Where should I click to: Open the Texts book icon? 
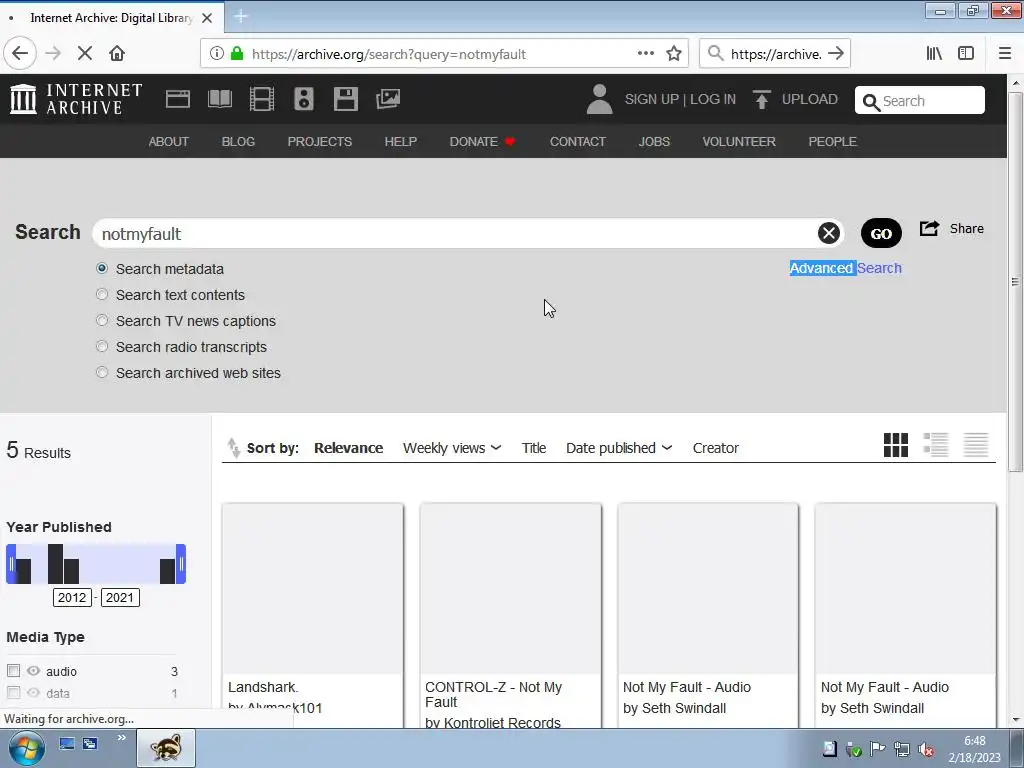(x=219, y=99)
